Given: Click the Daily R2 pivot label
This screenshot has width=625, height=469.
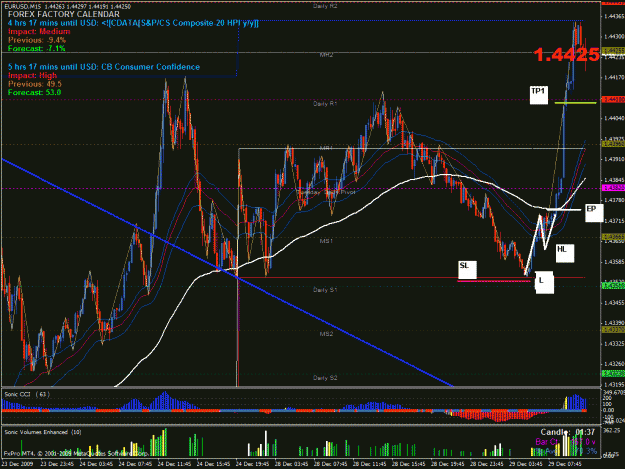Looking at the screenshot, I should (x=325, y=6).
